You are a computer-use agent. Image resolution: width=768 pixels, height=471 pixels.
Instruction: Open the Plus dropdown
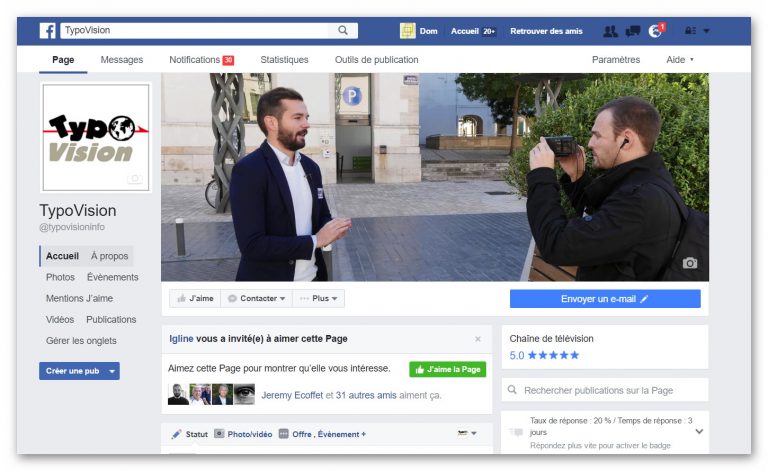click(x=318, y=298)
